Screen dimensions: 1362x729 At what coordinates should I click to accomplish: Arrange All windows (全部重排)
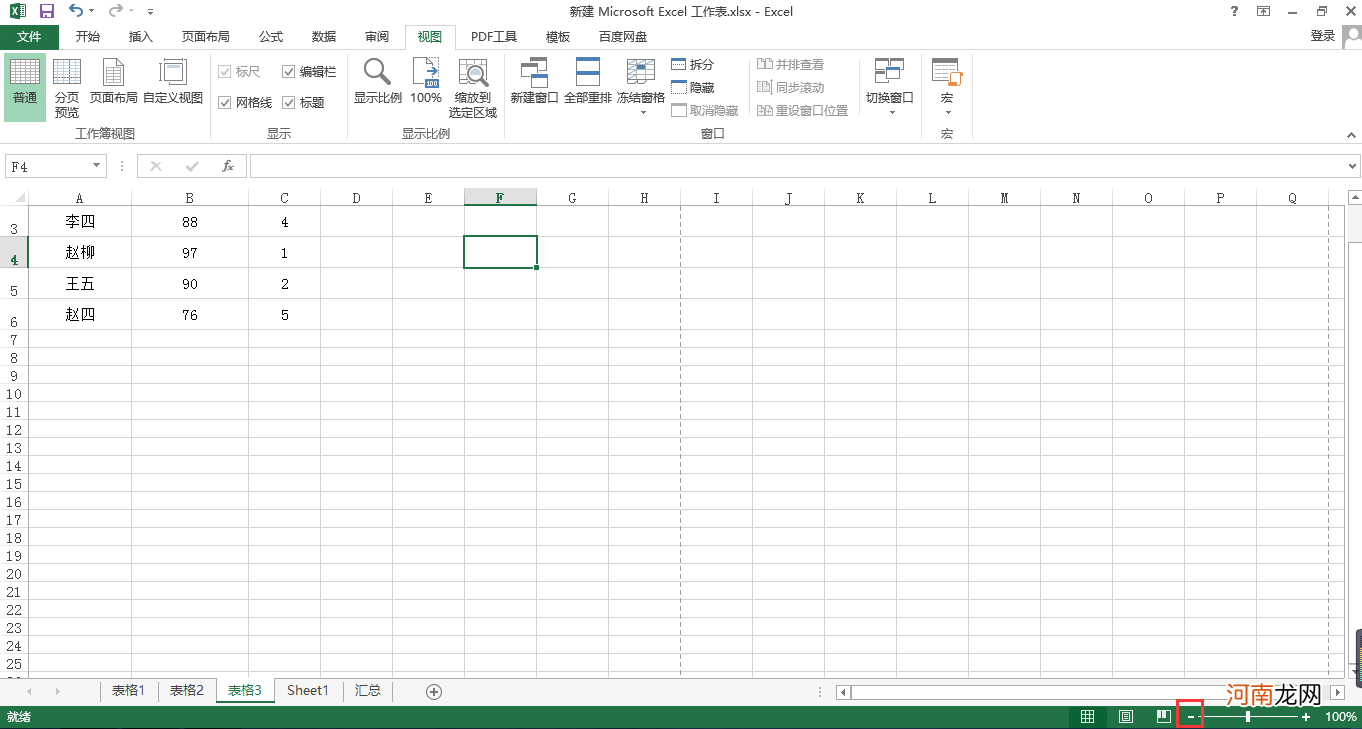tap(588, 82)
